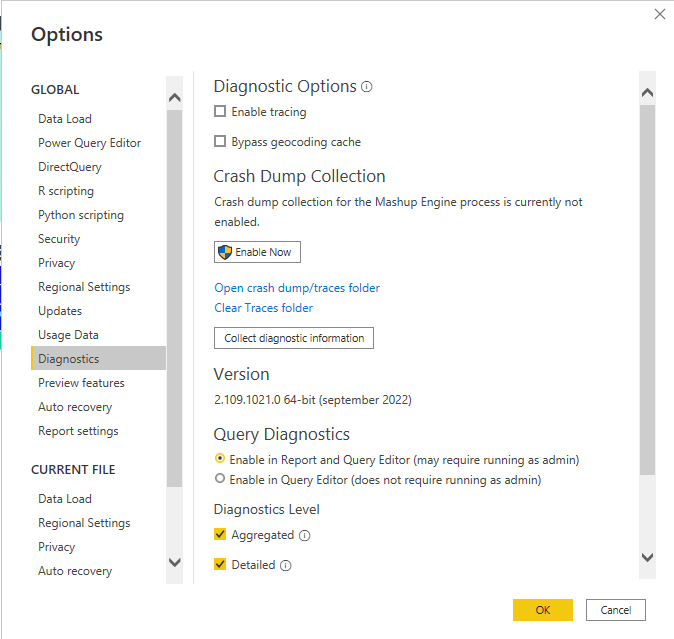Open crash dump/traces folder link
Screen dimensions: 674x639
(x=297, y=288)
